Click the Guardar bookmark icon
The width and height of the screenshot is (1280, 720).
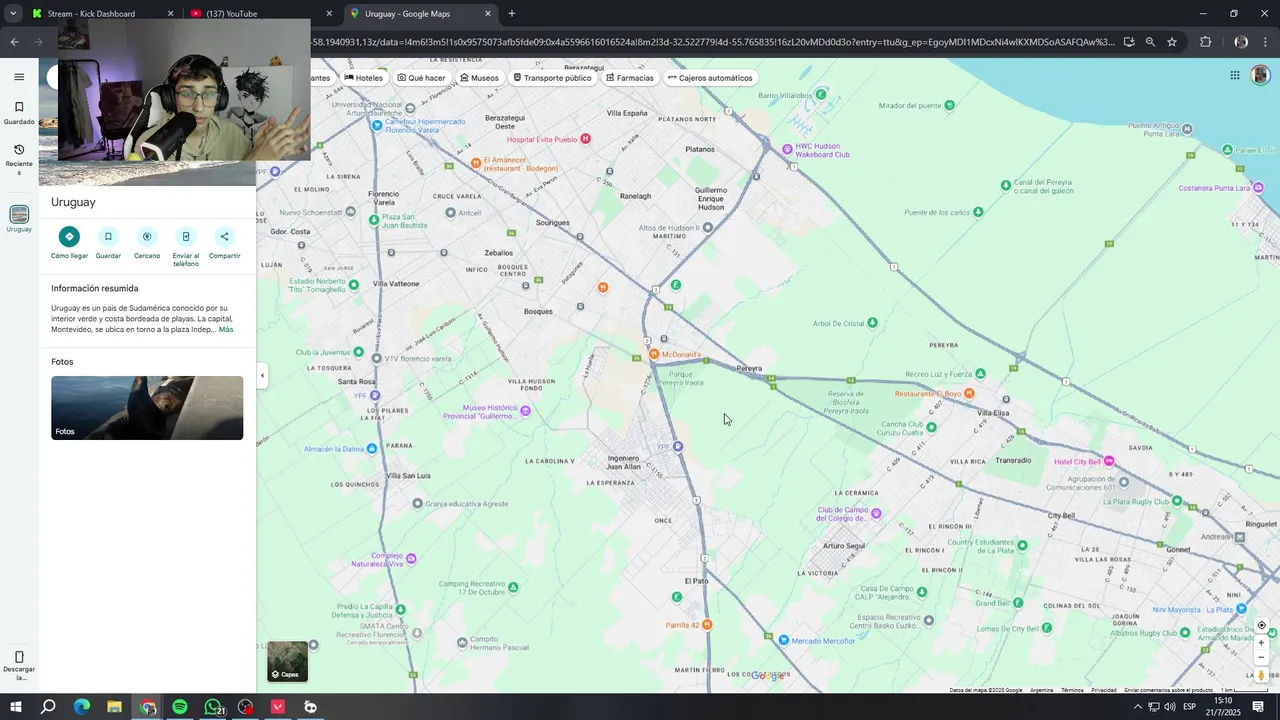pyautogui.click(x=108, y=237)
